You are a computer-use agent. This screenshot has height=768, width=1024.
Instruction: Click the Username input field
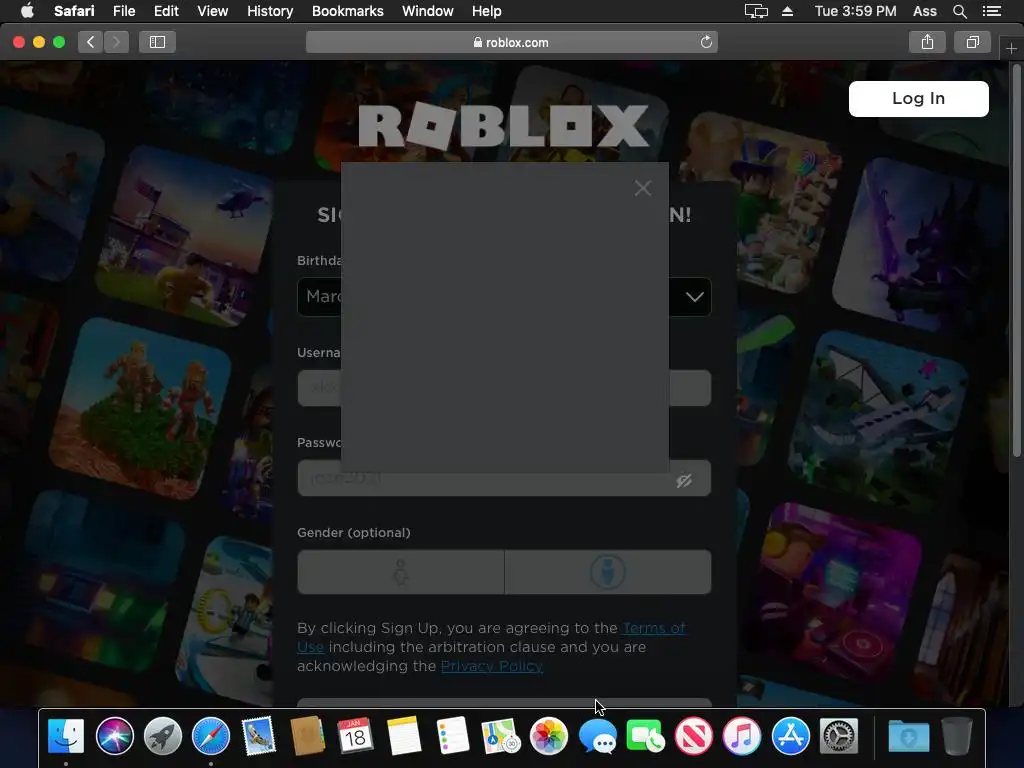coord(504,388)
